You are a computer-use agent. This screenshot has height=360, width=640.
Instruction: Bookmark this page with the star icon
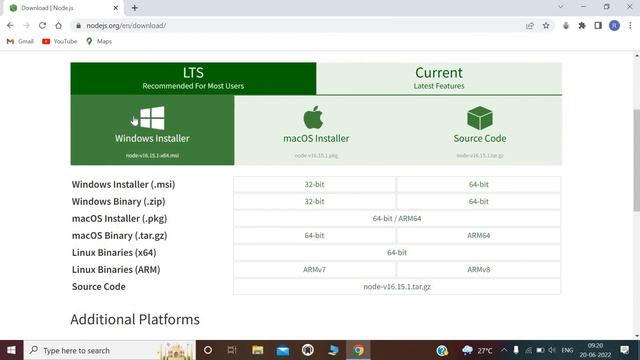[x=546, y=25]
